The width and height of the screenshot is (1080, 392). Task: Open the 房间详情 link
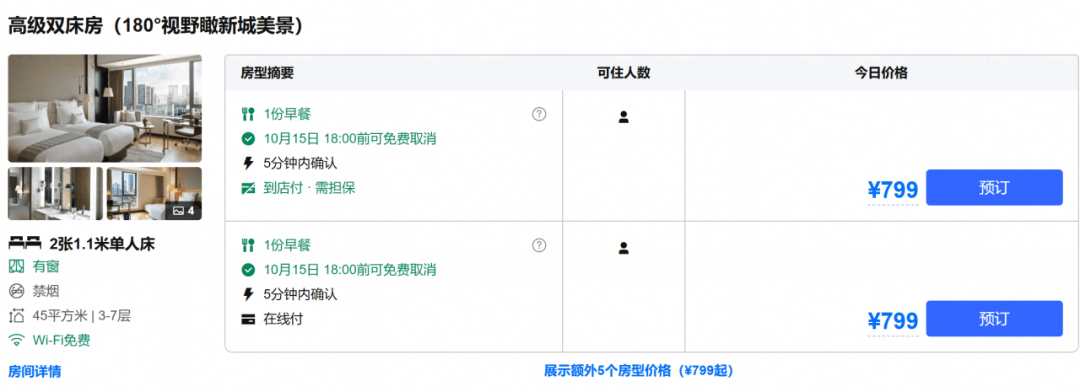(34, 371)
